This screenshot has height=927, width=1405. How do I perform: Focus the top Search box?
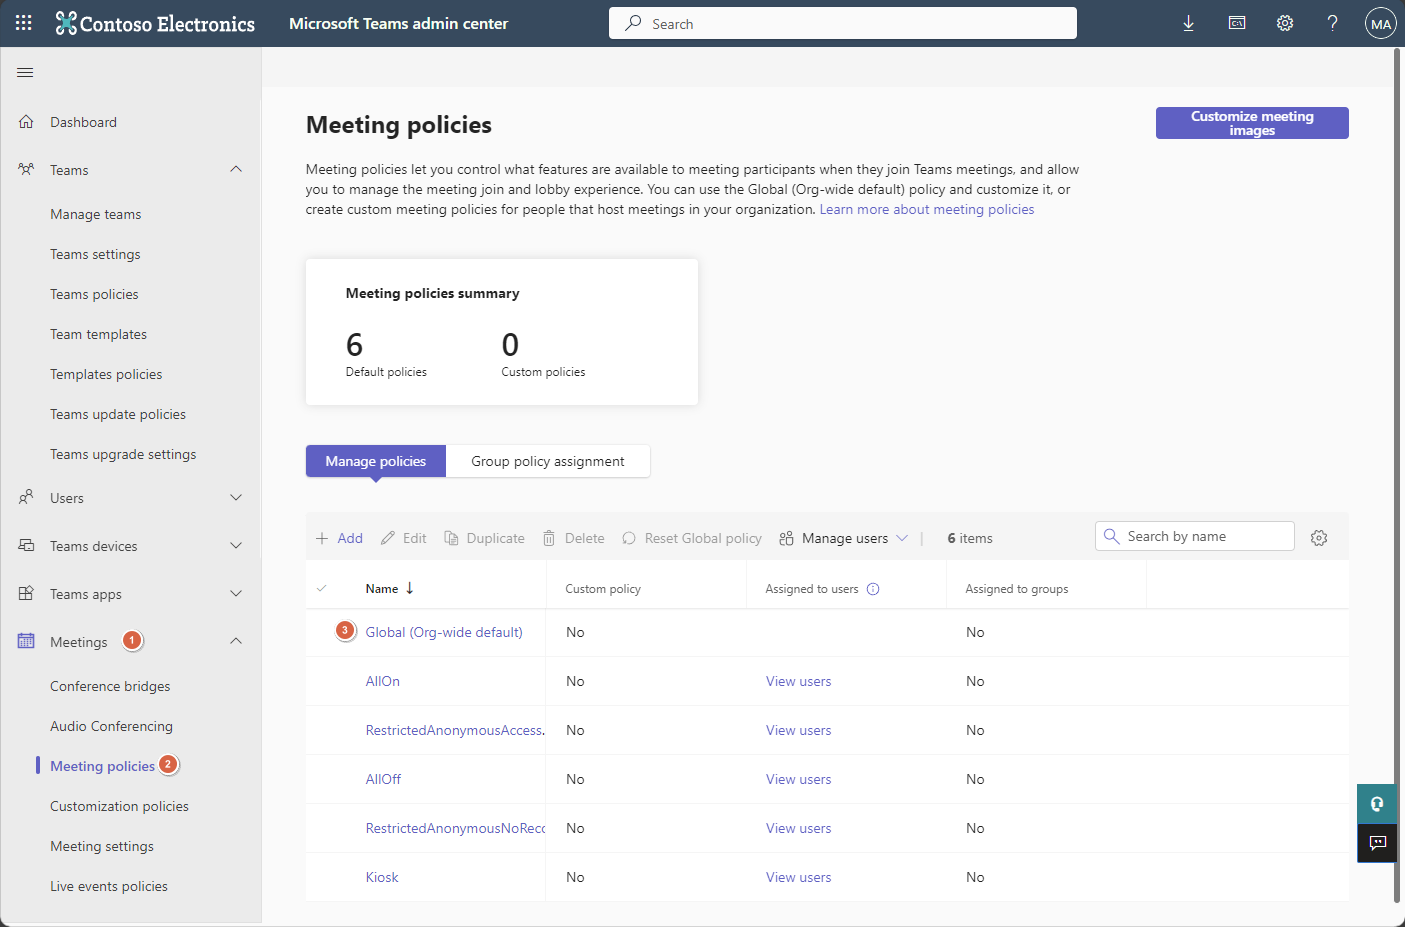[843, 23]
